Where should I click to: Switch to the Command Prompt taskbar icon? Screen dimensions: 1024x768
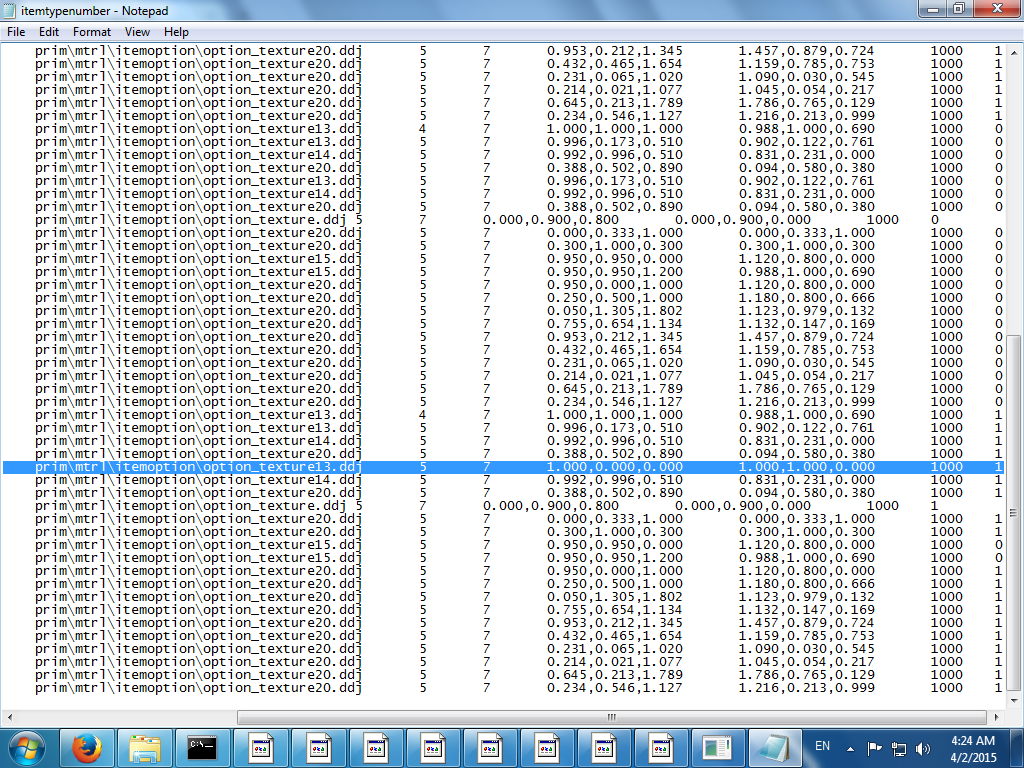click(x=203, y=747)
